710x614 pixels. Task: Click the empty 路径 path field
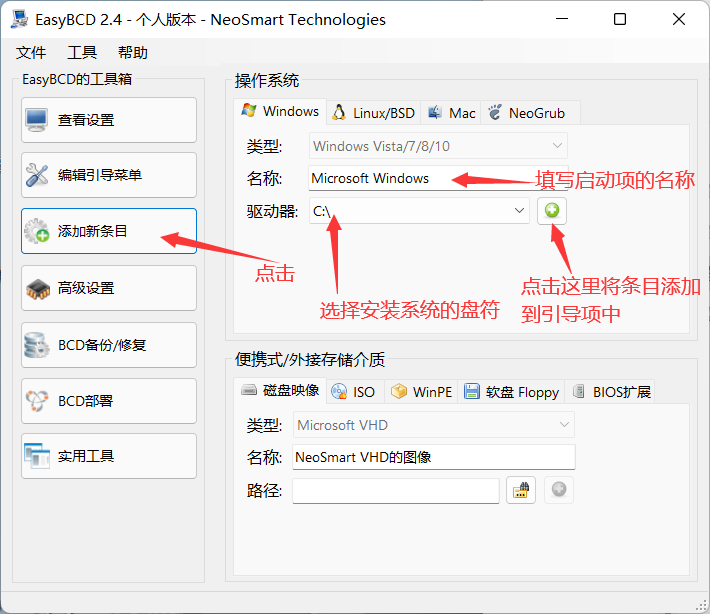pos(396,490)
